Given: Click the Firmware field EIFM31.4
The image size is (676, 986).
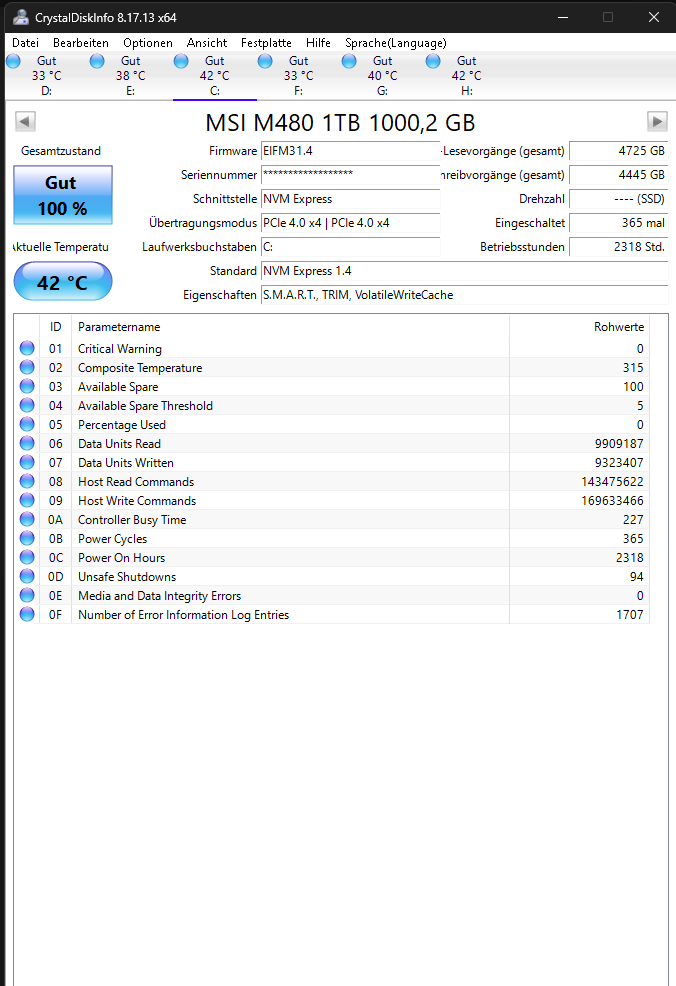Looking at the screenshot, I should (350, 151).
